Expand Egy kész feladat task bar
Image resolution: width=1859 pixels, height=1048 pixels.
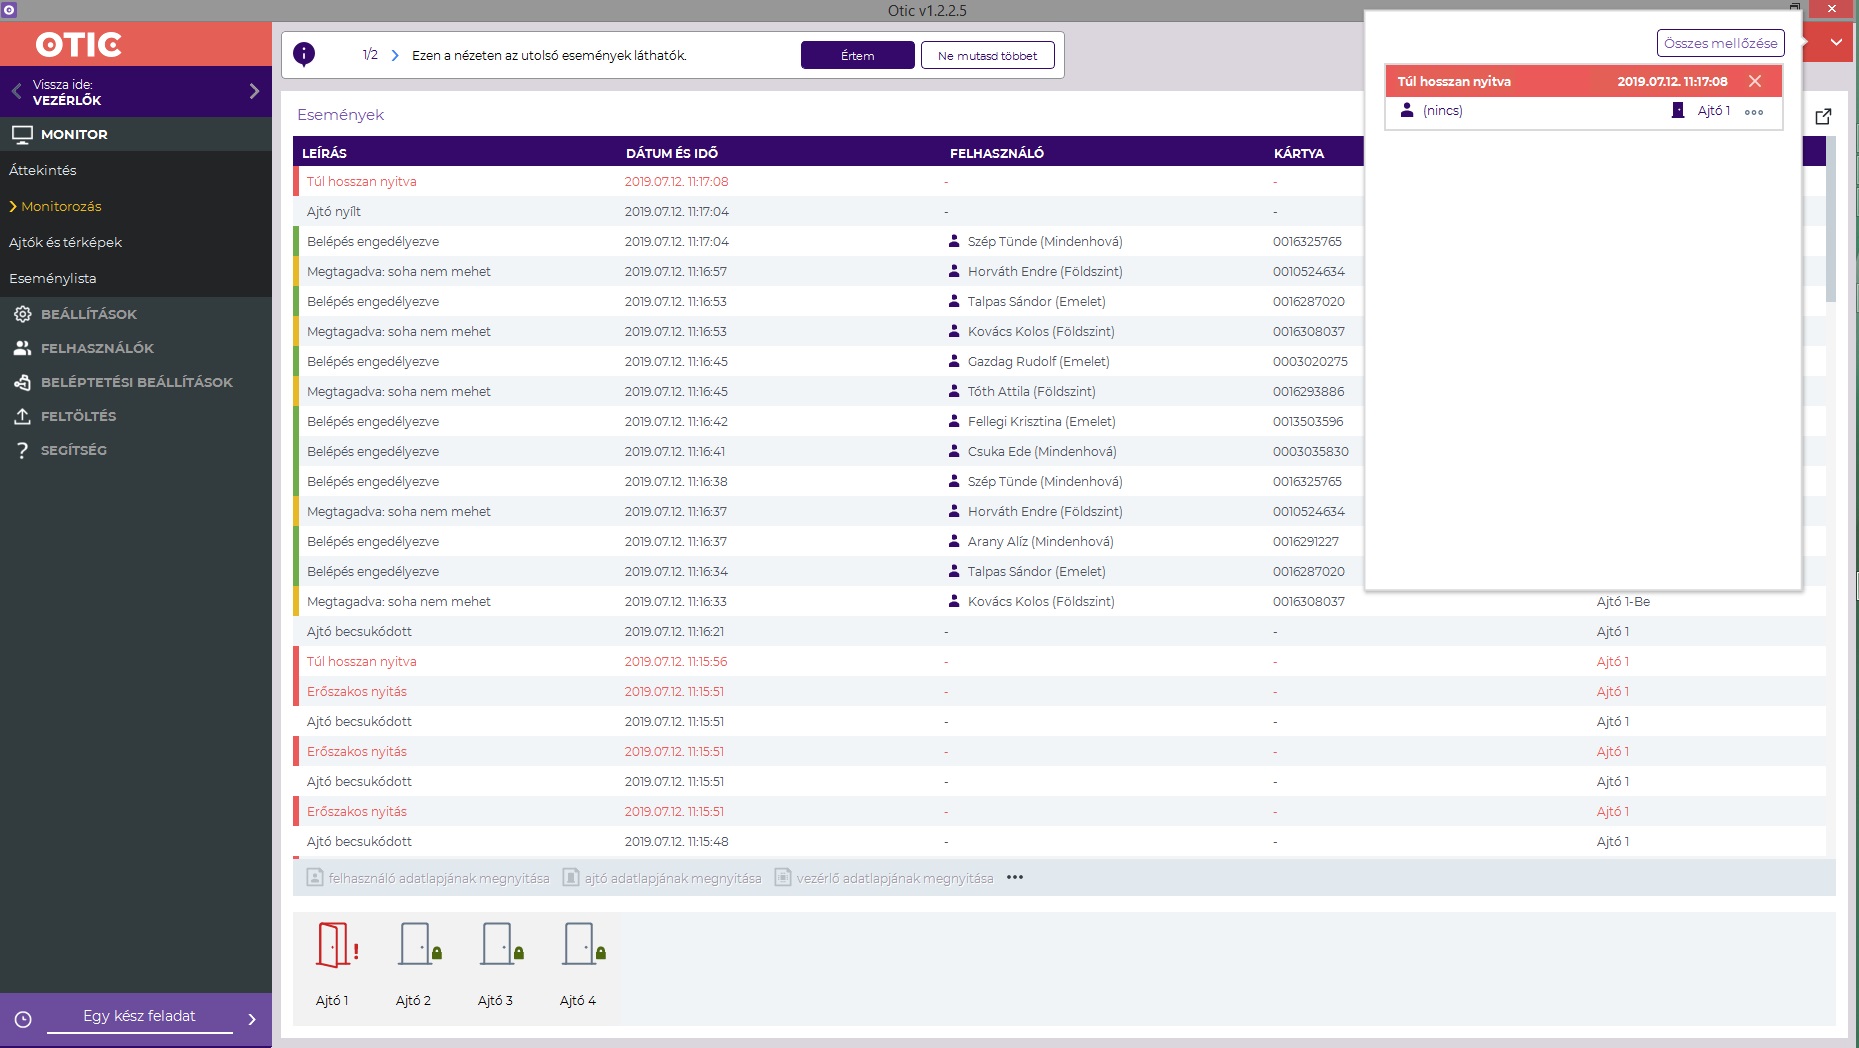tap(252, 1019)
